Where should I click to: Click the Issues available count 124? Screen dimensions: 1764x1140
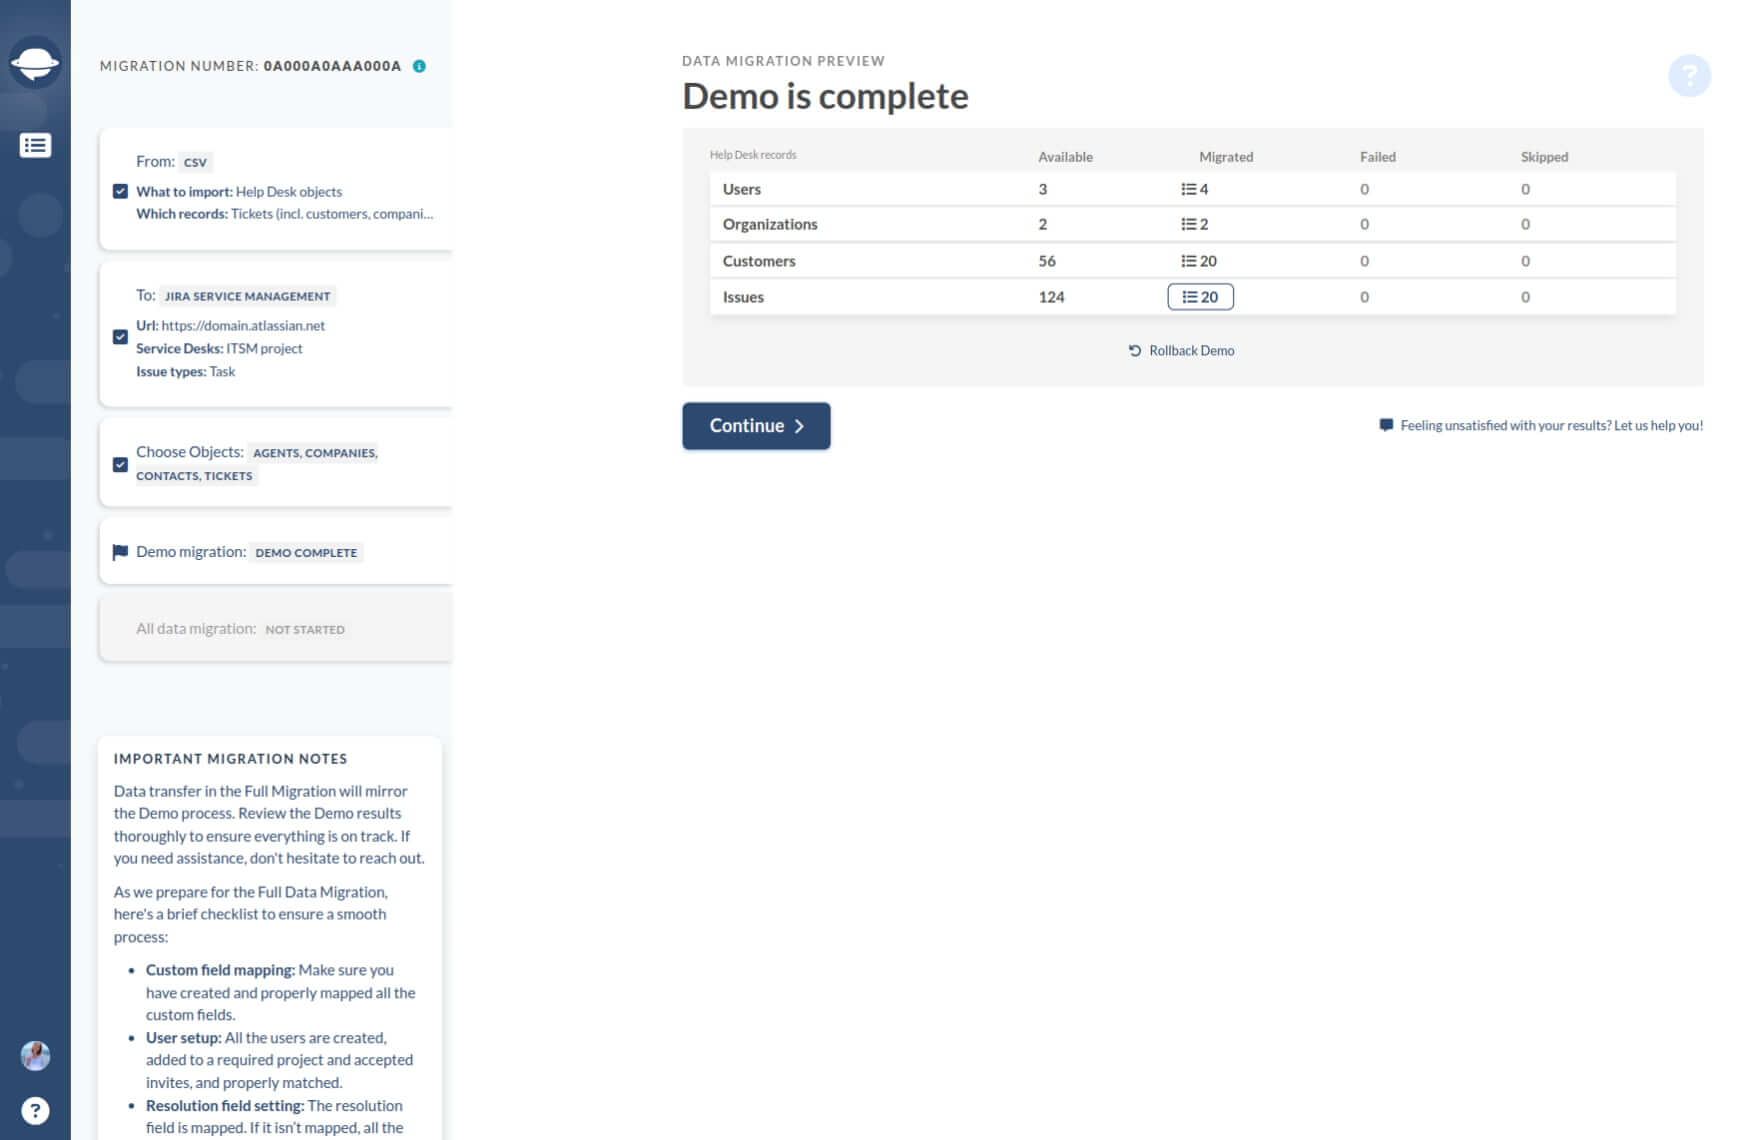[x=1051, y=297]
